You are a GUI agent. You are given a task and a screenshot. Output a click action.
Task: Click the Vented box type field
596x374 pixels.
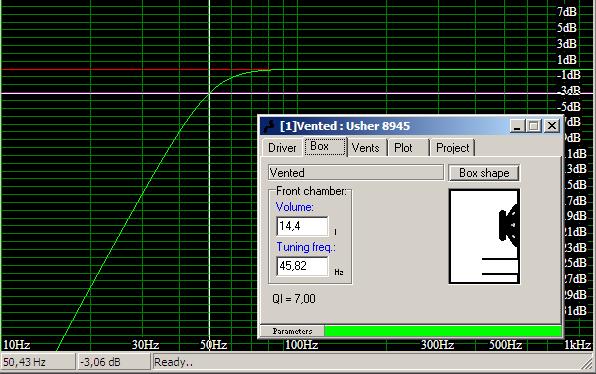356,173
